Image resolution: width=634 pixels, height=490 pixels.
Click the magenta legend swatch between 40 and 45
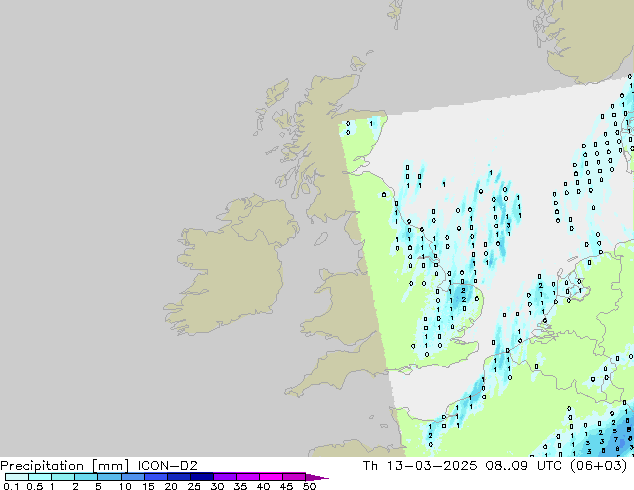(x=271, y=477)
